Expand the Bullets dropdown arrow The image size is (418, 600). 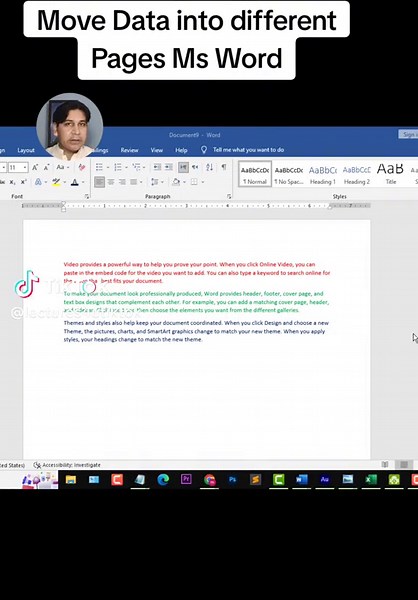[108, 168]
